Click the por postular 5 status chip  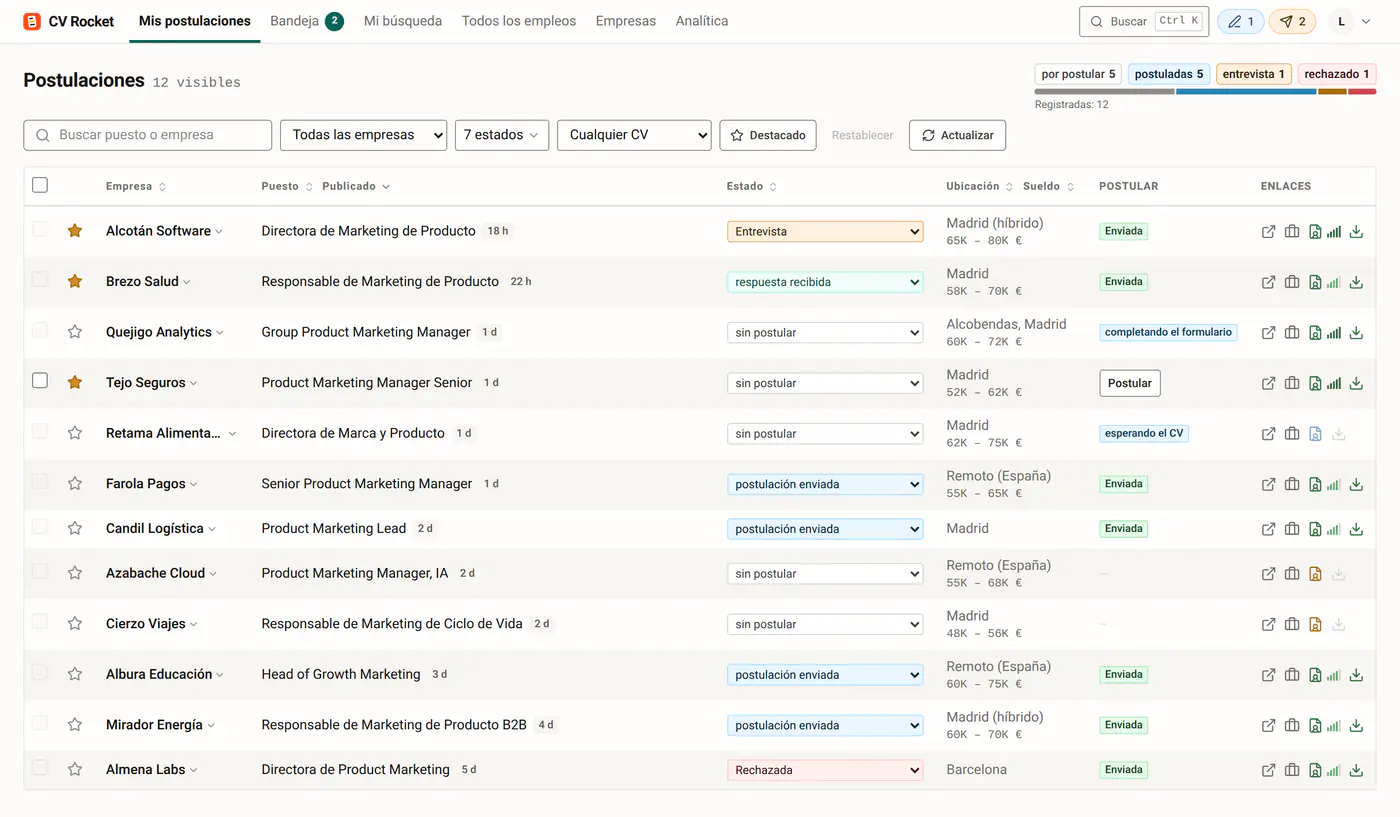[x=1079, y=74]
